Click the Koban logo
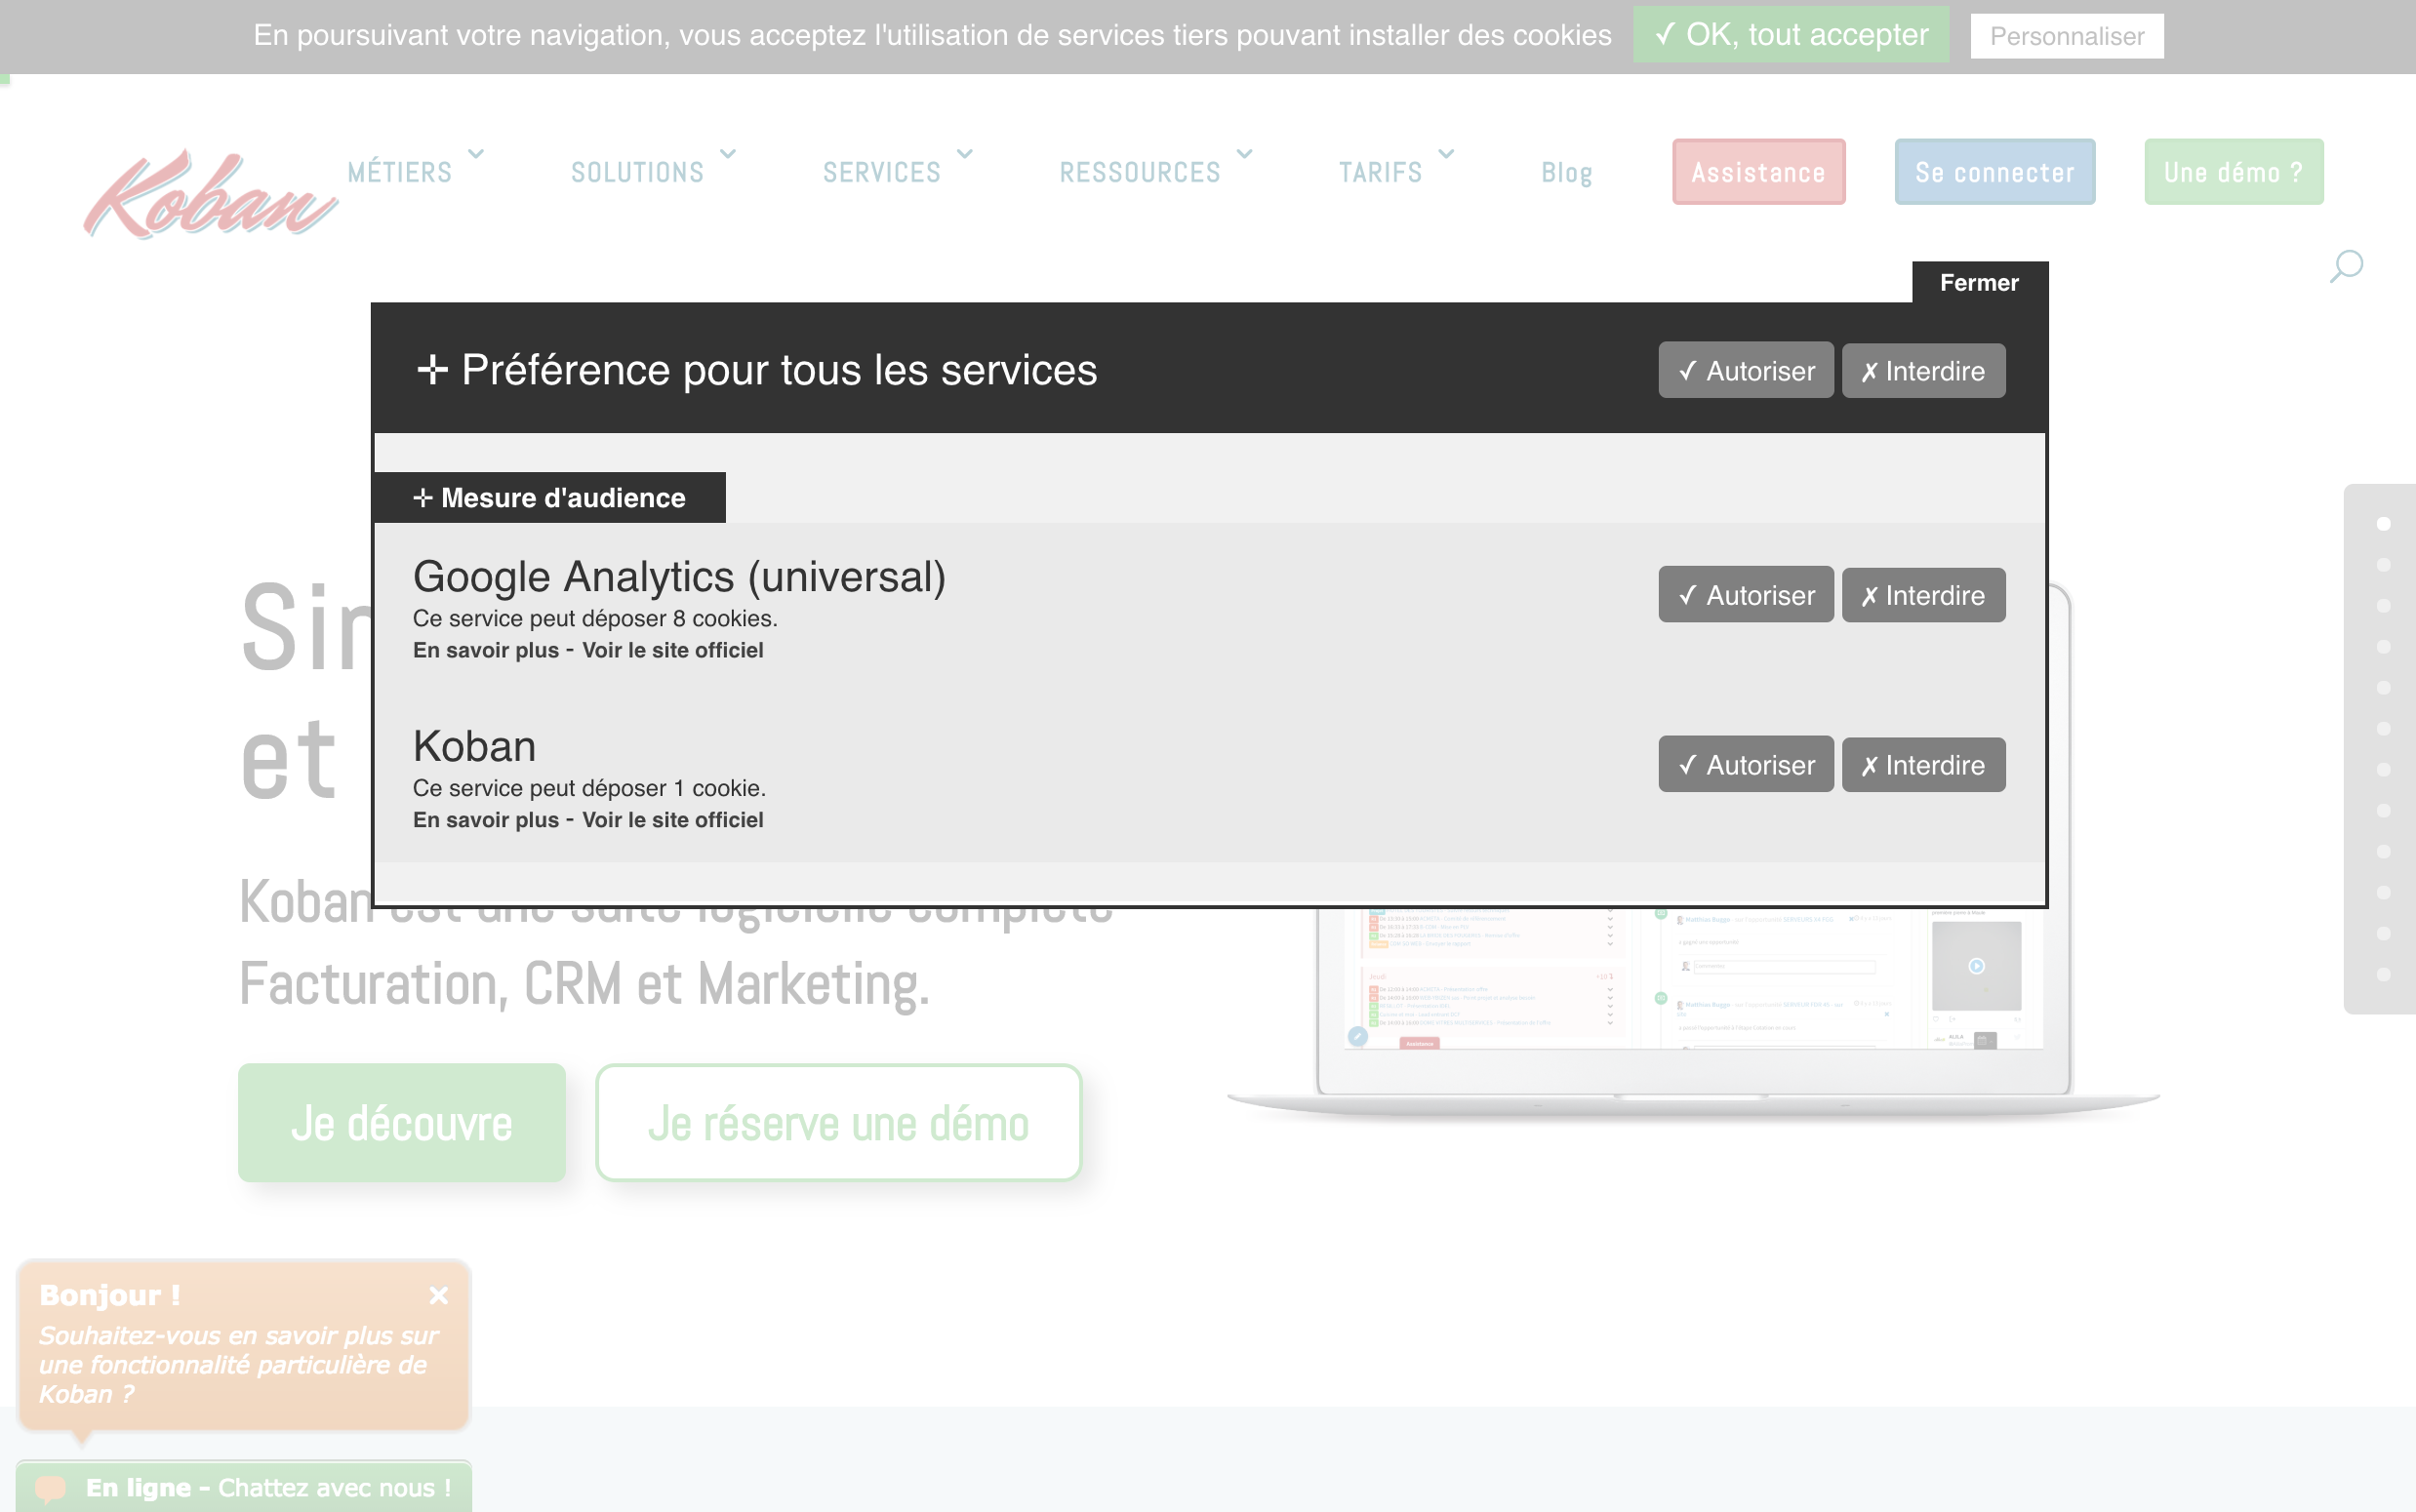This screenshot has width=2416, height=1512. 209,195
